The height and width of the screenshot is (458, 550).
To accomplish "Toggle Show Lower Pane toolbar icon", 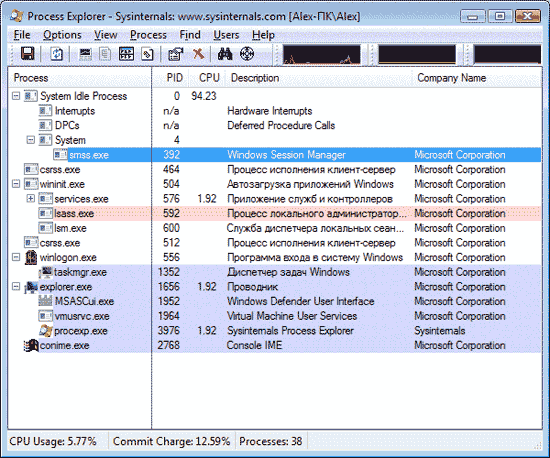I will tap(126, 54).
